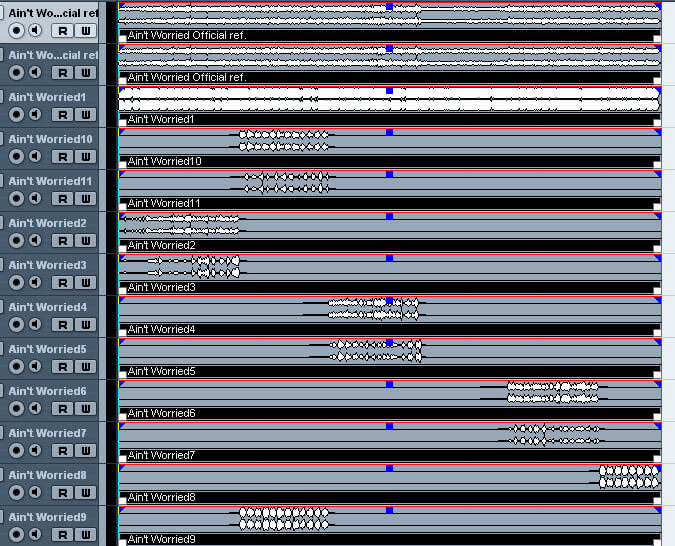675x546 pixels.
Task: Click Read button on Ain't Worried10
Action: [62, 156]
